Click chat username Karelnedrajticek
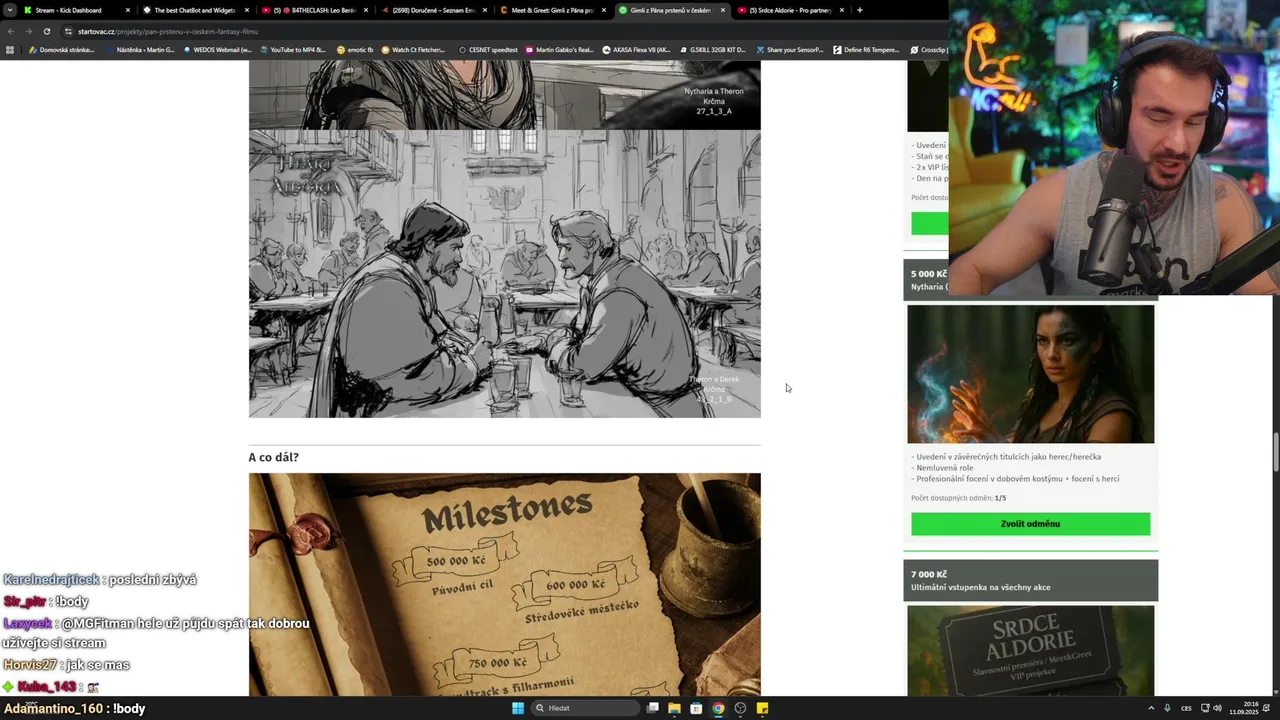Image resolution: width=1280 pixels, height=720 pixels. (x=51, y=580)
